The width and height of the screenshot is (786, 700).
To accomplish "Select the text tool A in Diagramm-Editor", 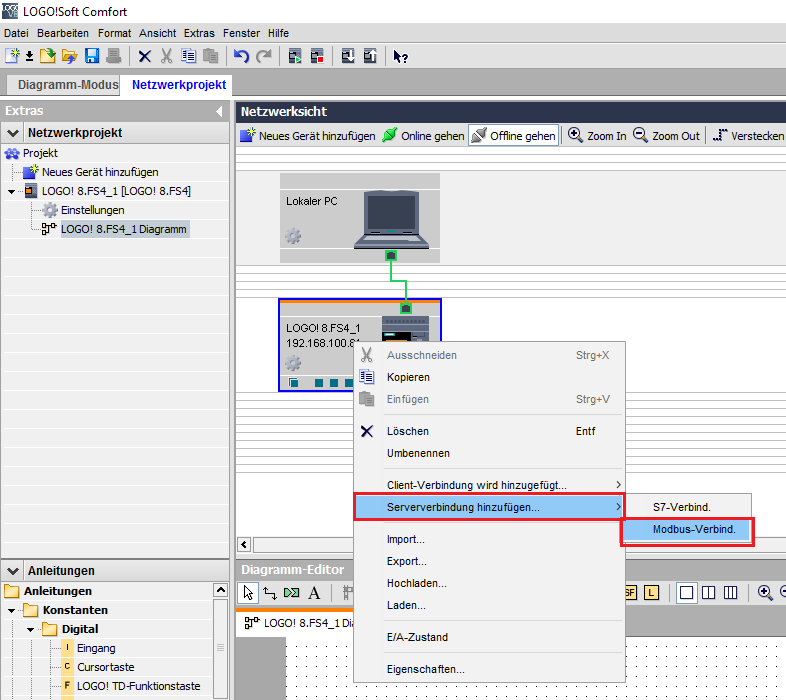I will tap(314, 593).
